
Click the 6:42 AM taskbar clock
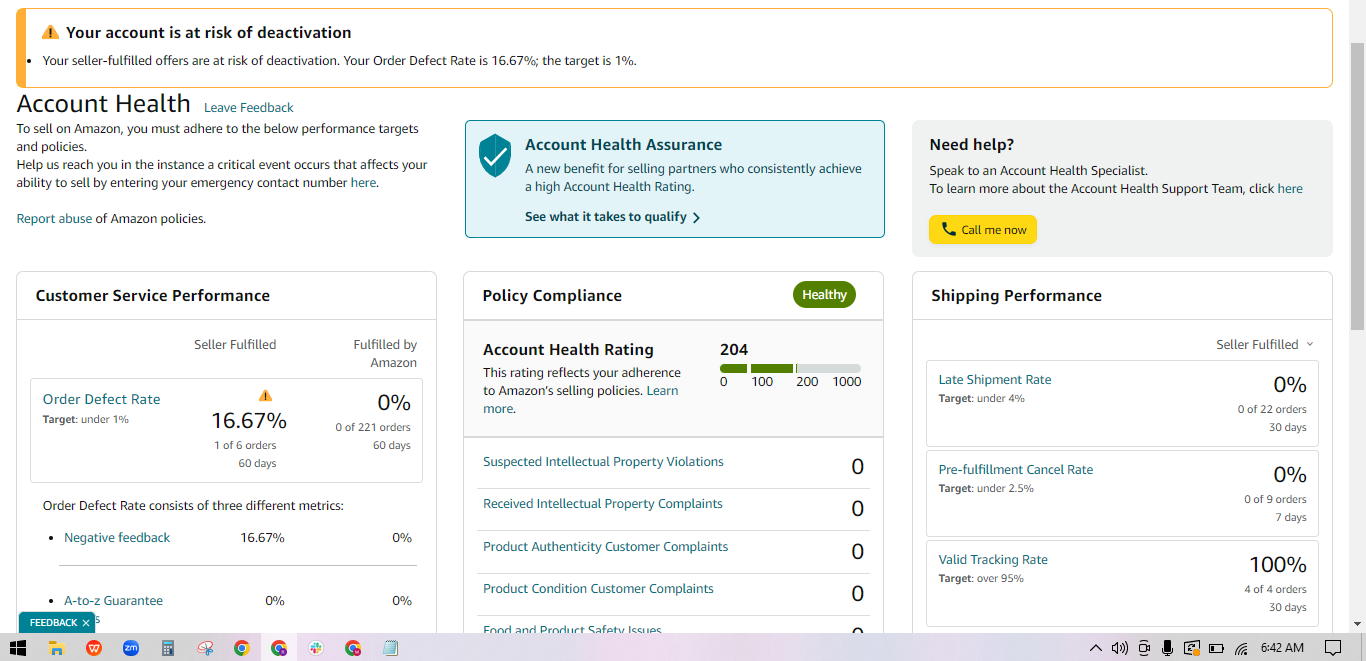click(x=1283, y=648)
